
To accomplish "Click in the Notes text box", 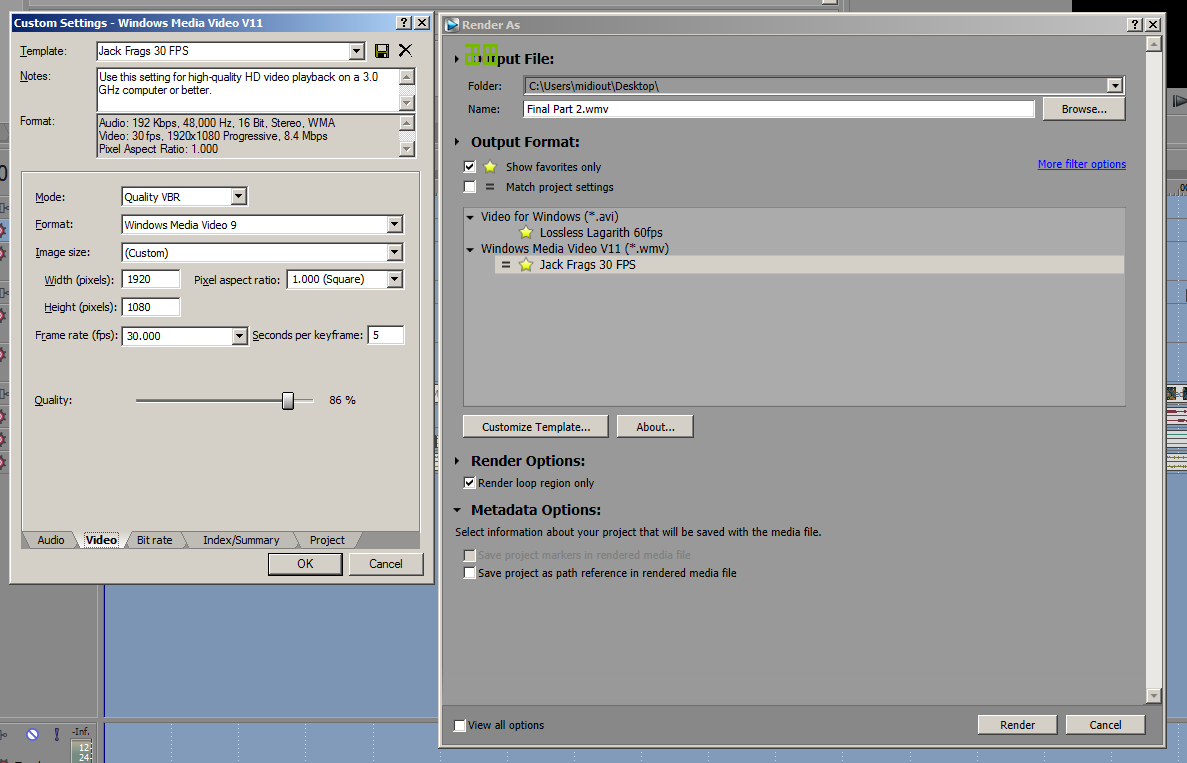I will 248,89.
